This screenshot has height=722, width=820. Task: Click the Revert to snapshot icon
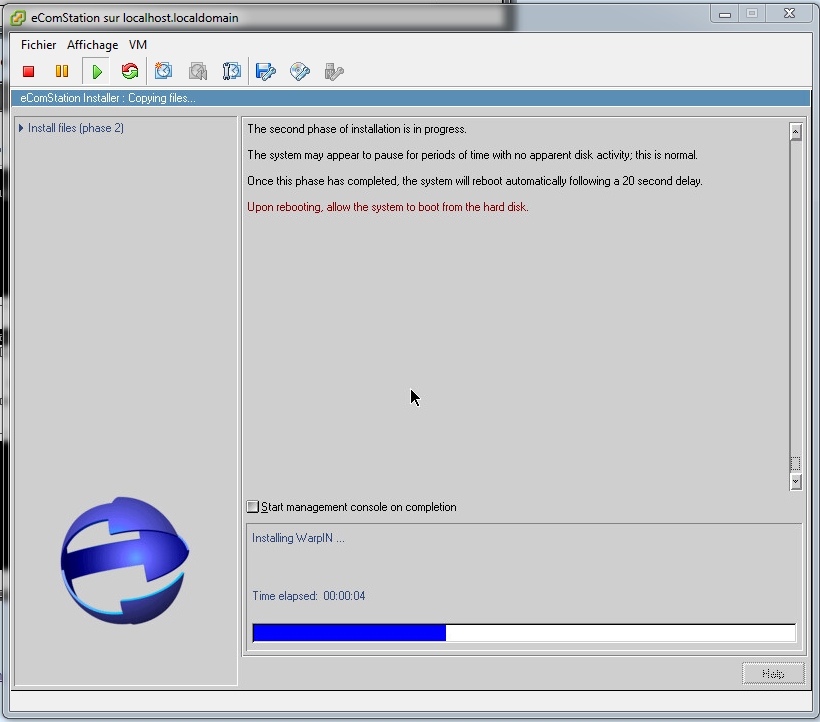[198, 71]
